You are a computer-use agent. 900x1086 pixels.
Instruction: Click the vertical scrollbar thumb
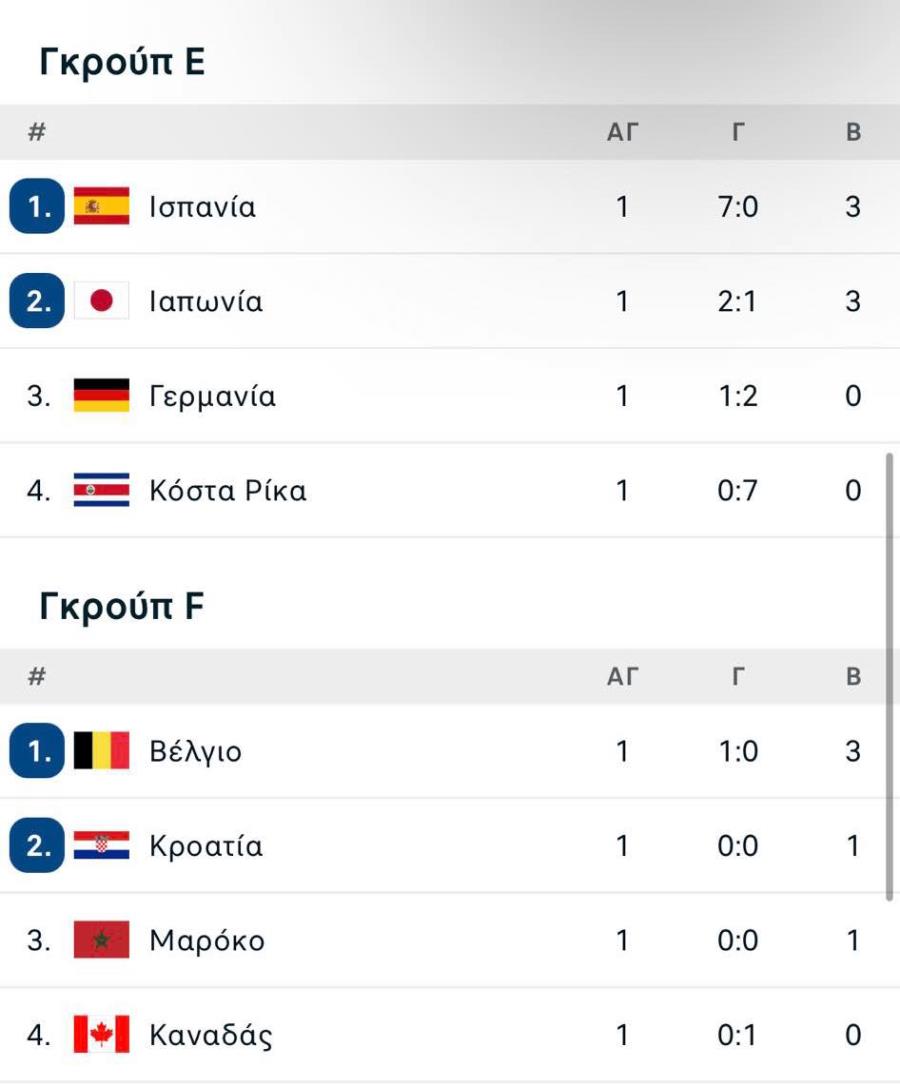pyautogui.click(x=890, y=677)
